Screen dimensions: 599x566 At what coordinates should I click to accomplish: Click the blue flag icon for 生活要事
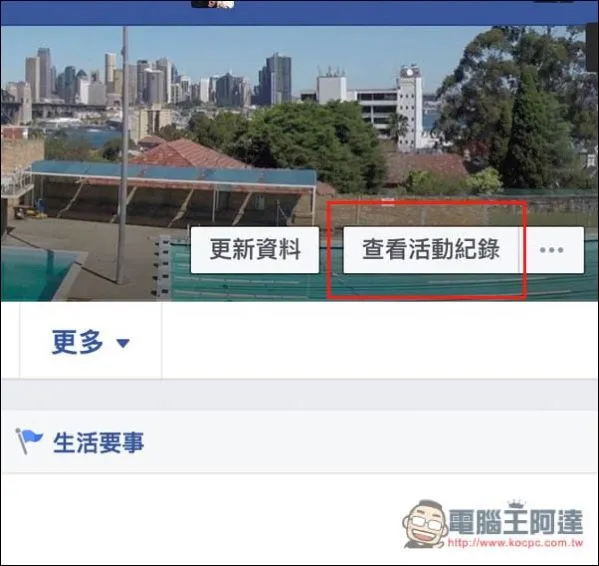click(29, 440)
